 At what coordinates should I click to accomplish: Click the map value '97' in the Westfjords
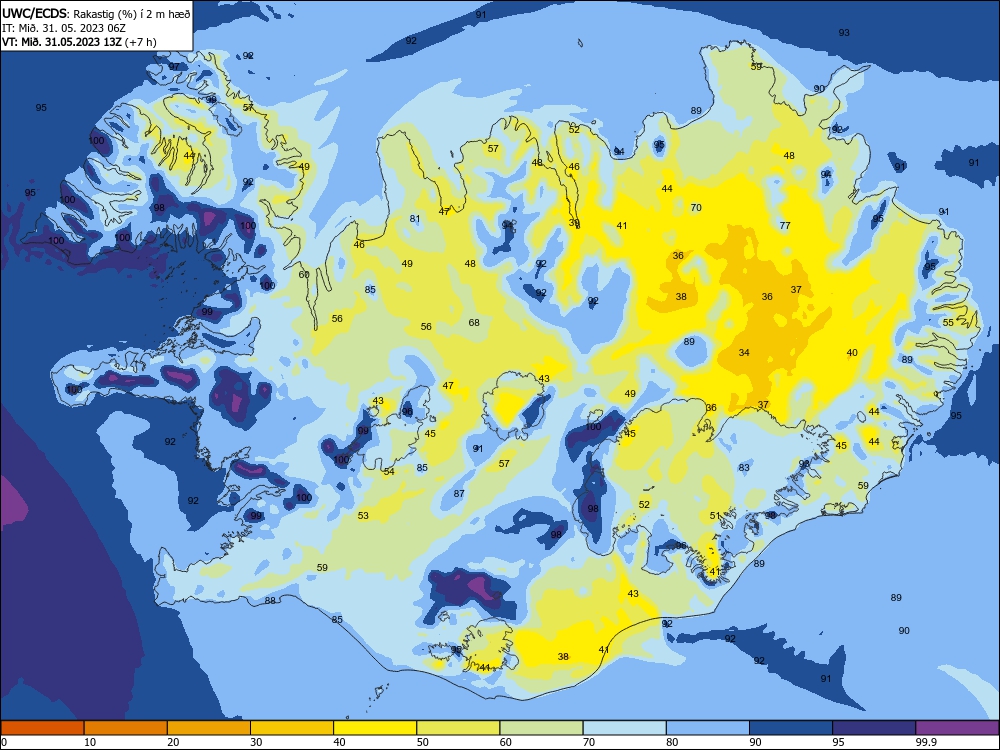(x=174, y=67)
